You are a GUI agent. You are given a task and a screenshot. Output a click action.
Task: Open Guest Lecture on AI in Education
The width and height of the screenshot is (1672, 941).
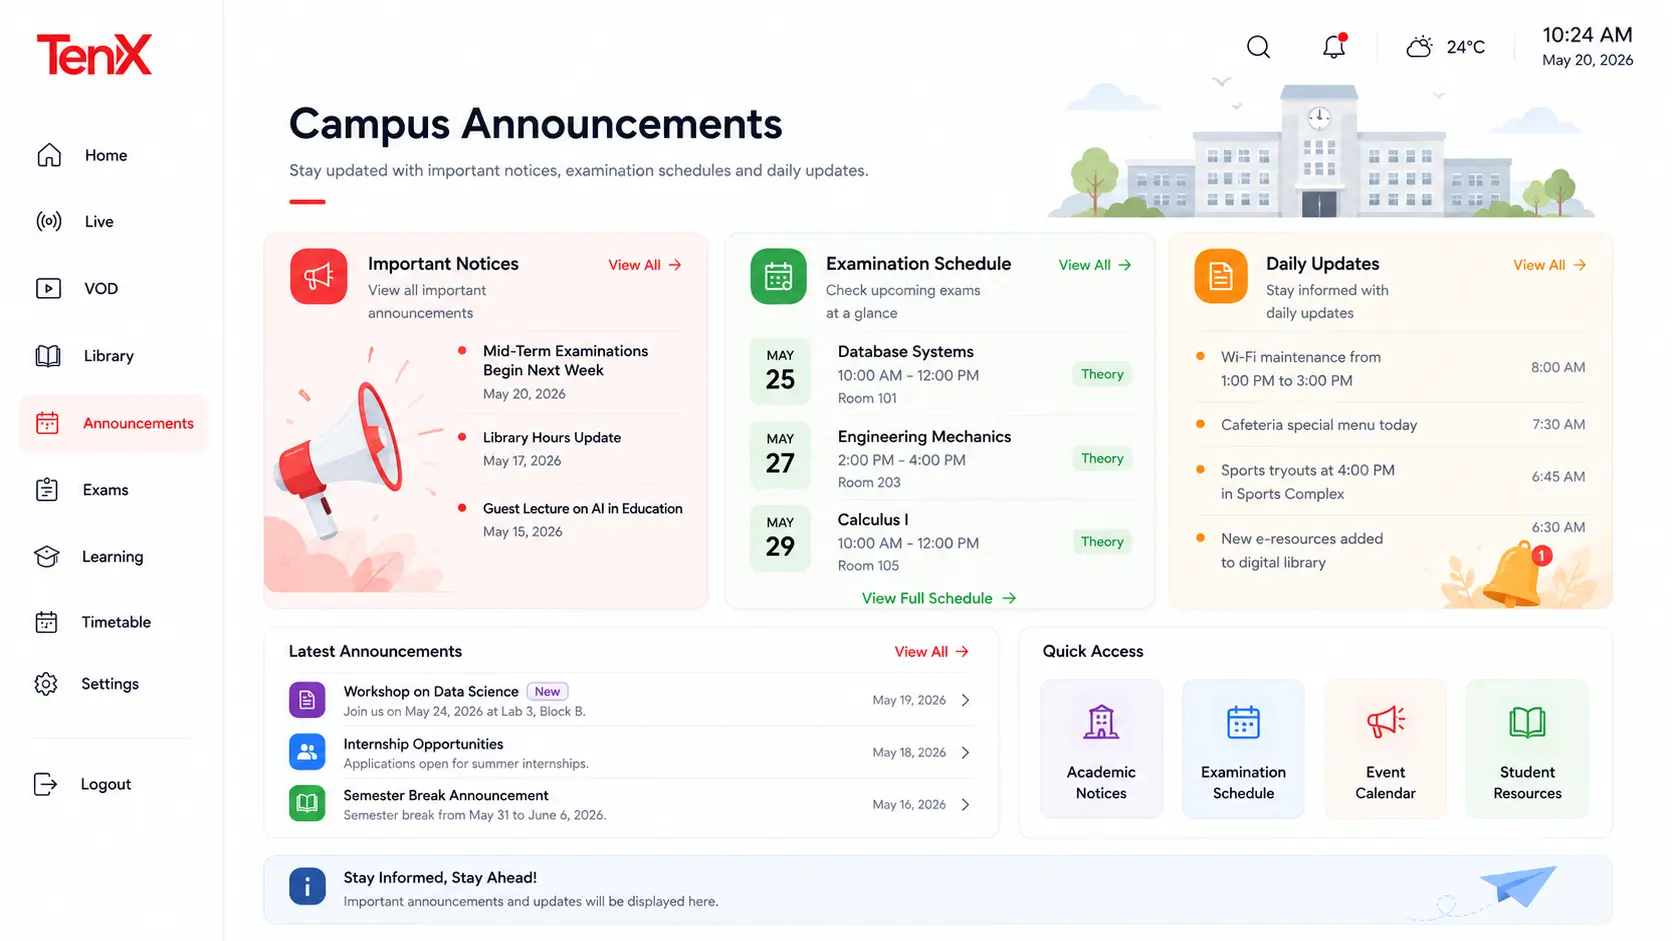[570, 520]
